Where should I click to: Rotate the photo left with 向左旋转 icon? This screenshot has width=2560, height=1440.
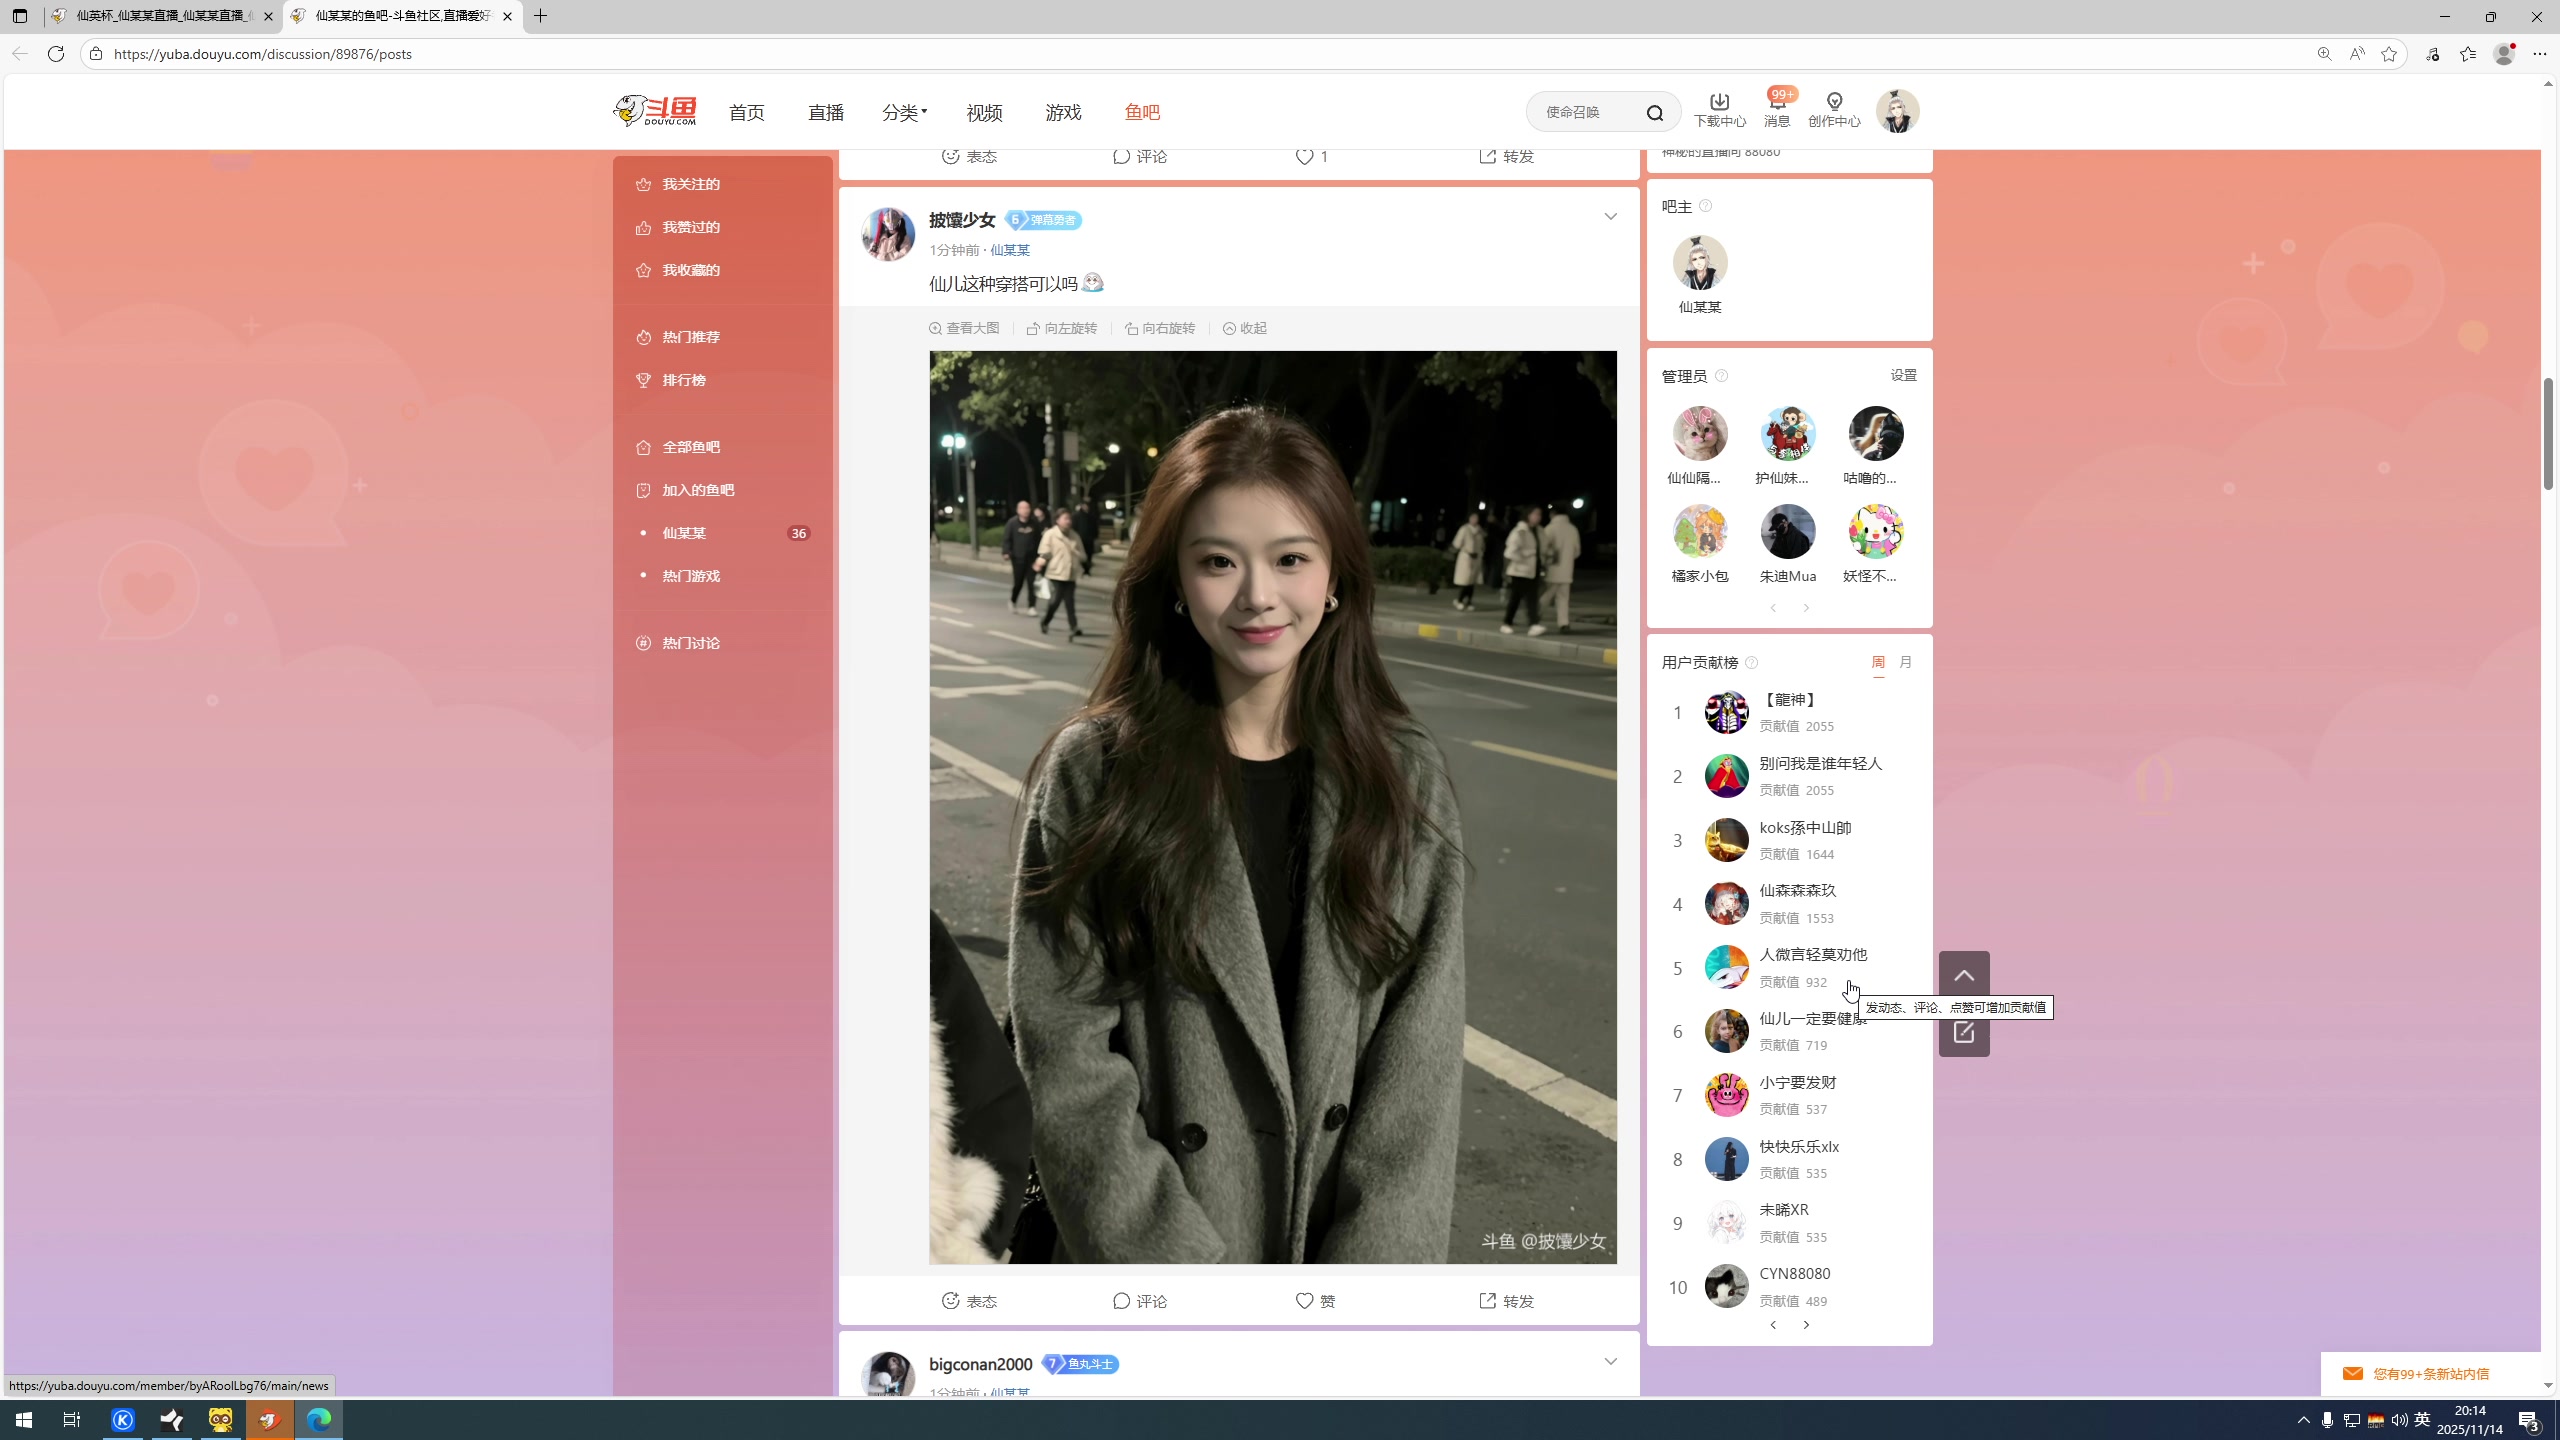[x=1062, y=327]
